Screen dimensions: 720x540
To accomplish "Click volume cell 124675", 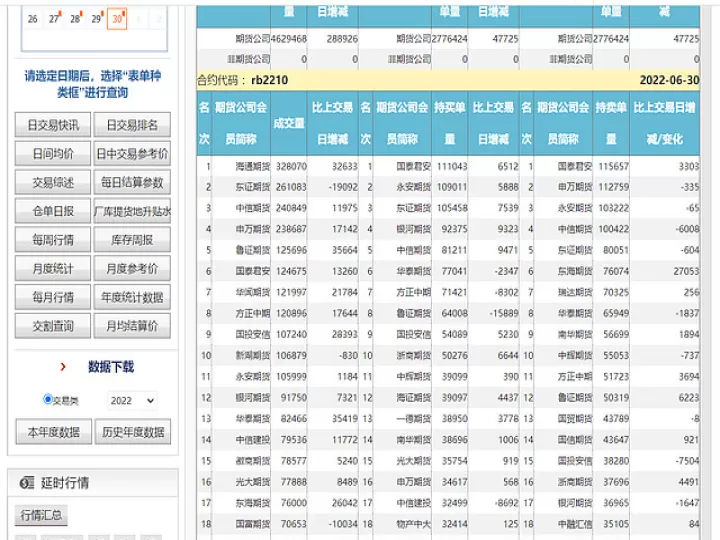I will click(x=291, y=271).
